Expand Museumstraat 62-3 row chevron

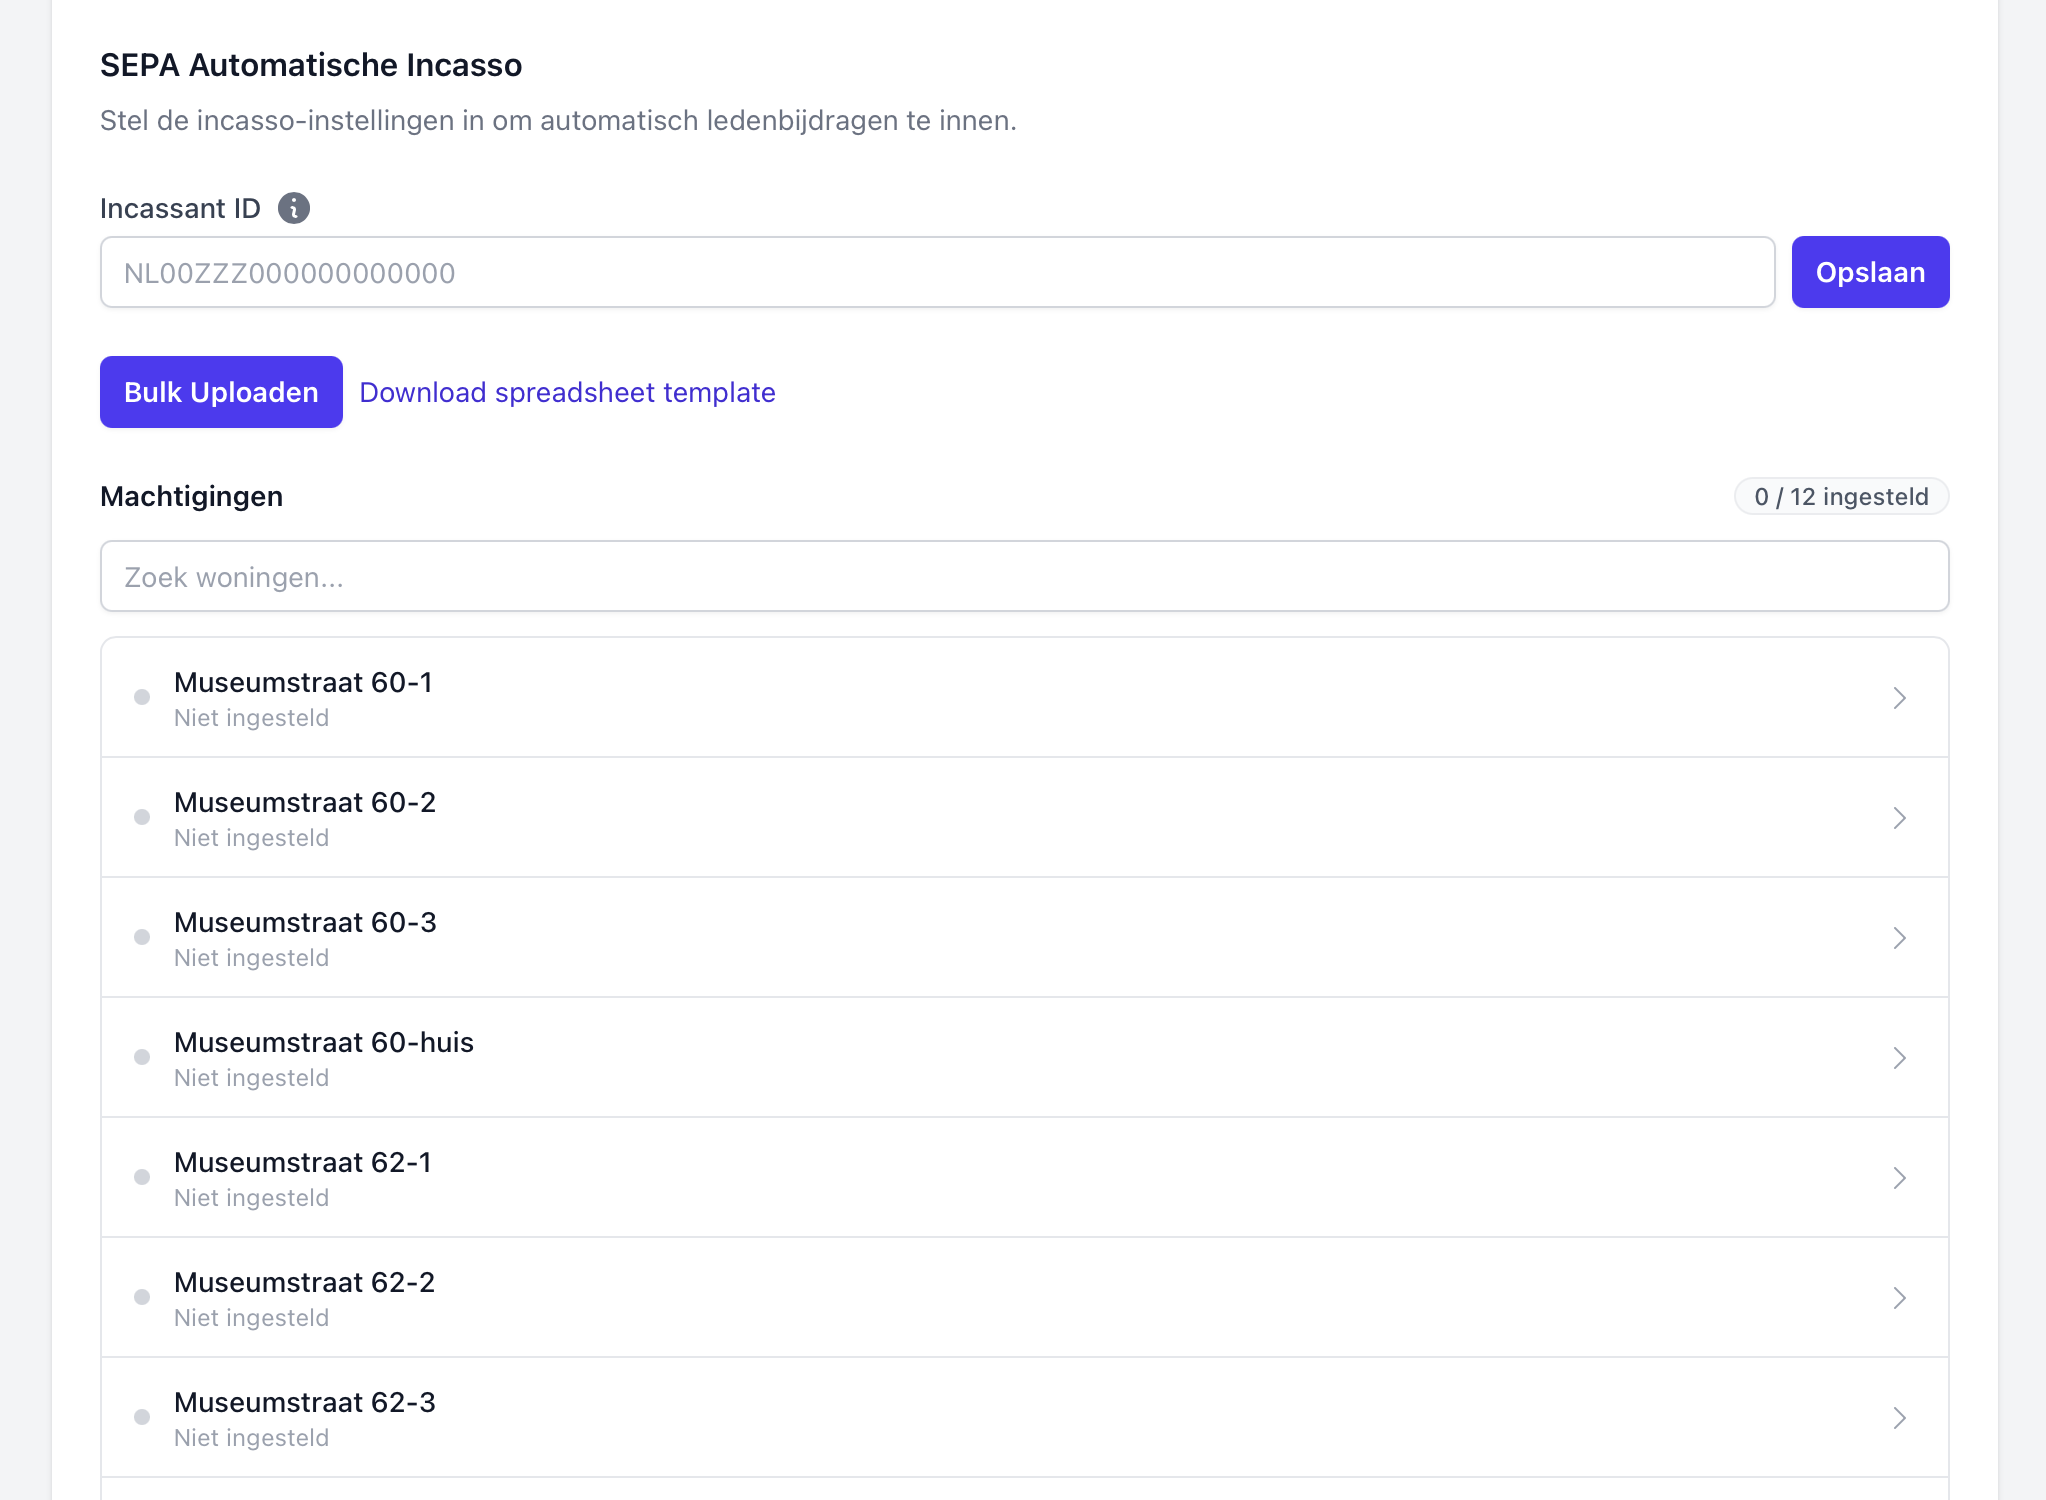coord(1899,1418)
